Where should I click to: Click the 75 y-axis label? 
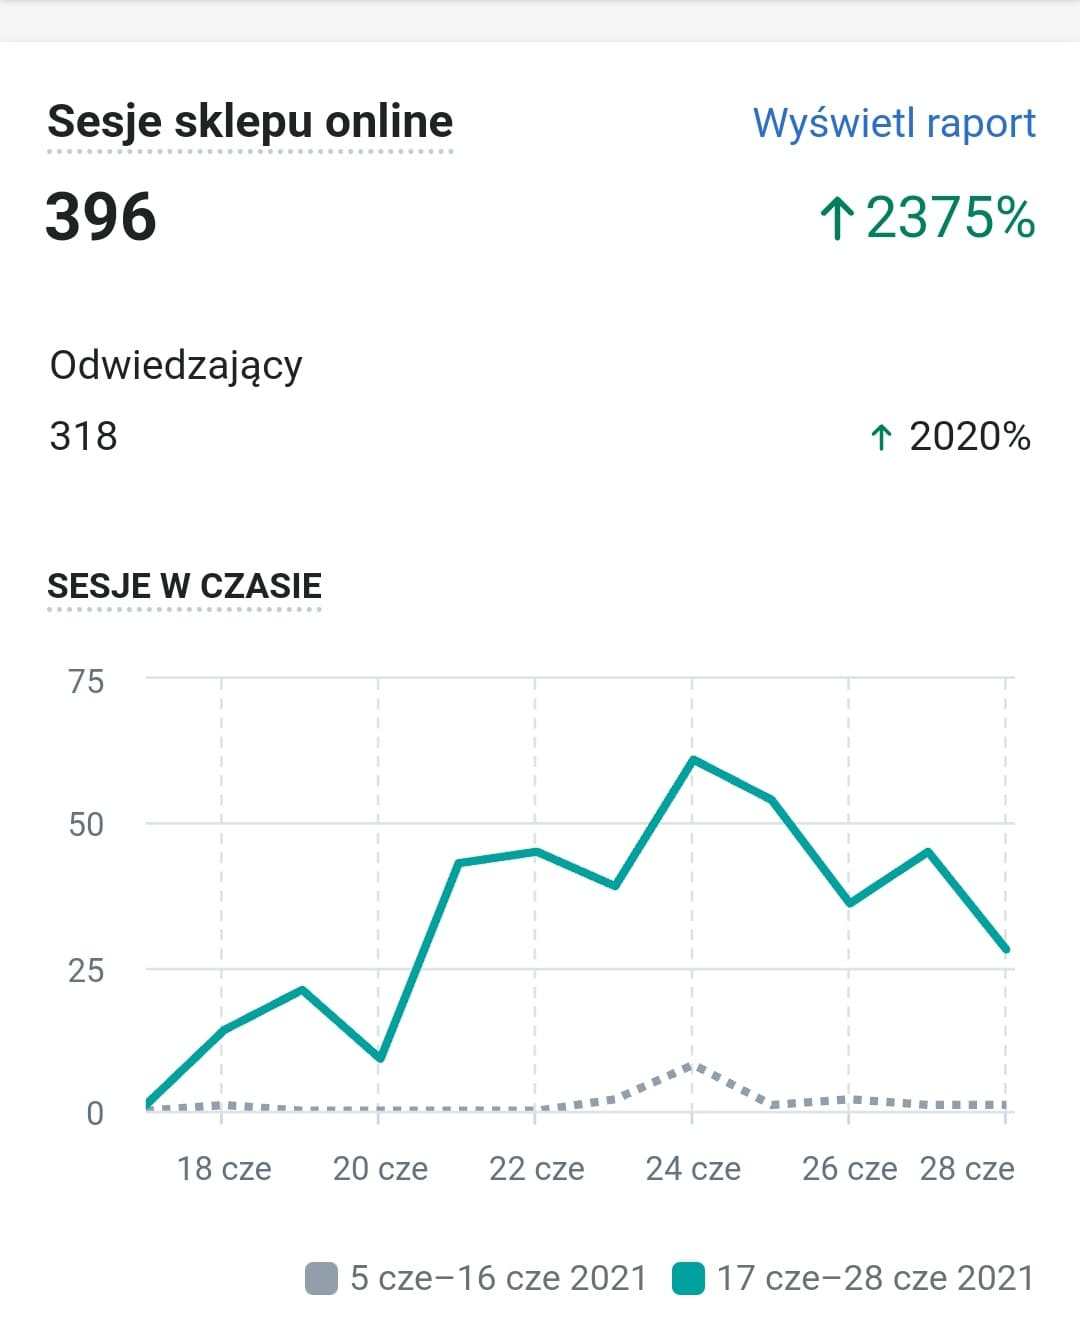[x=86, y=681]
